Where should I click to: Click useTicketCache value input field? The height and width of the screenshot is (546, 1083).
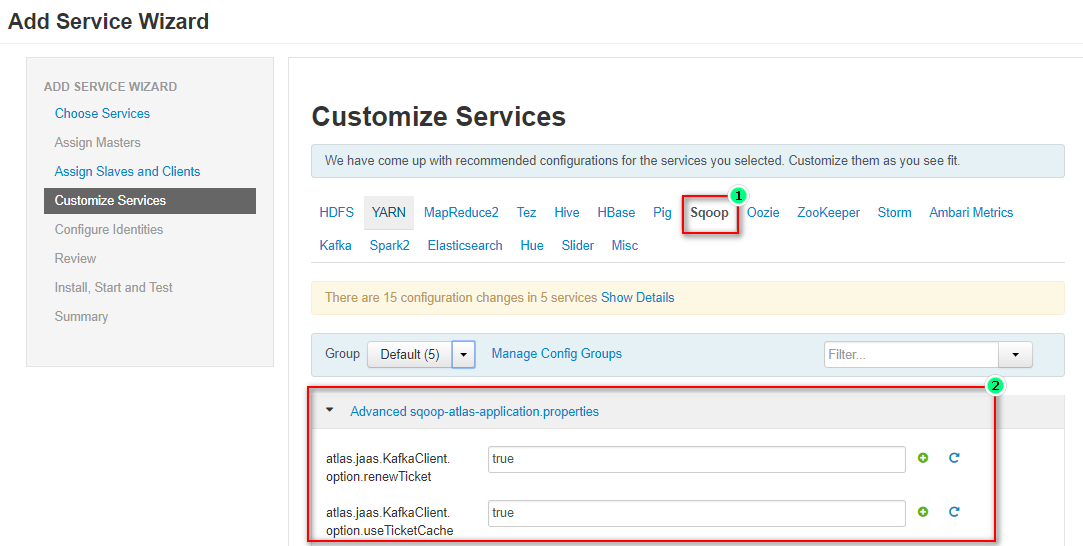click(x=696, y=513)
